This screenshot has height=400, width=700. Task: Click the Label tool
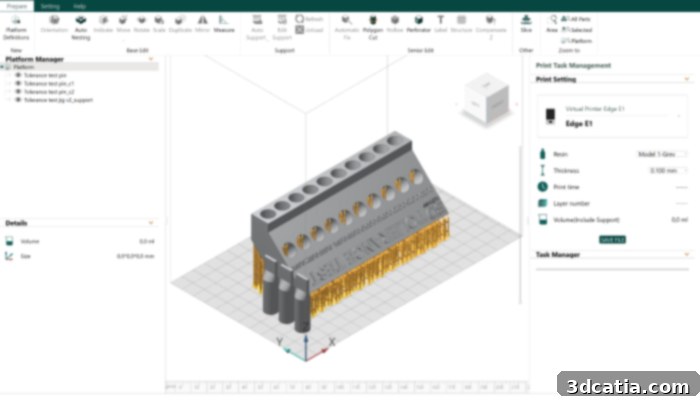point(441,24)
